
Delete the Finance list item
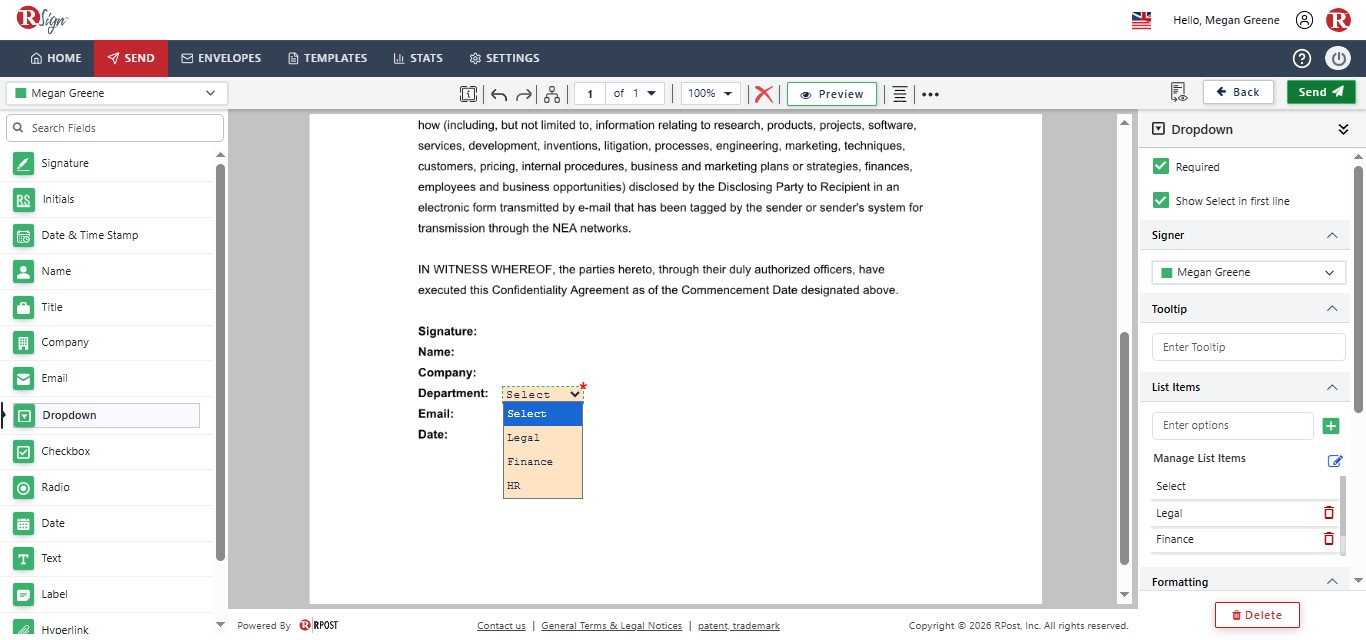1329,538
